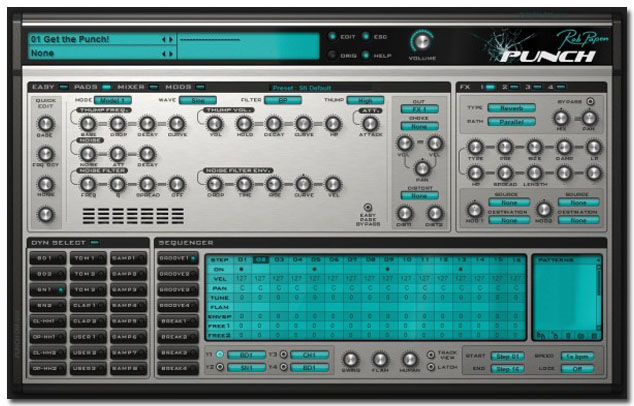
Task: Choose the GROOVE2 pattern button
Action: point(178,274)
